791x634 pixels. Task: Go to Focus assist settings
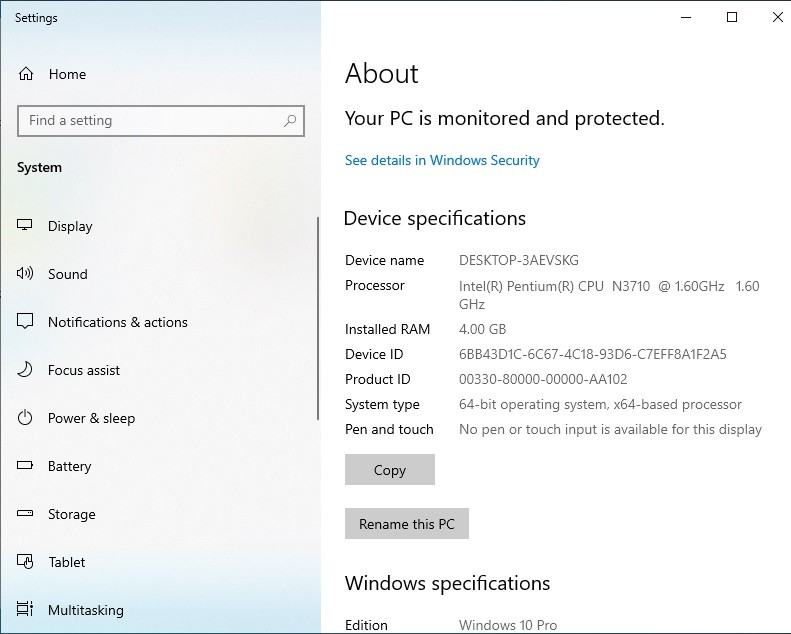(x=84, y=370)
